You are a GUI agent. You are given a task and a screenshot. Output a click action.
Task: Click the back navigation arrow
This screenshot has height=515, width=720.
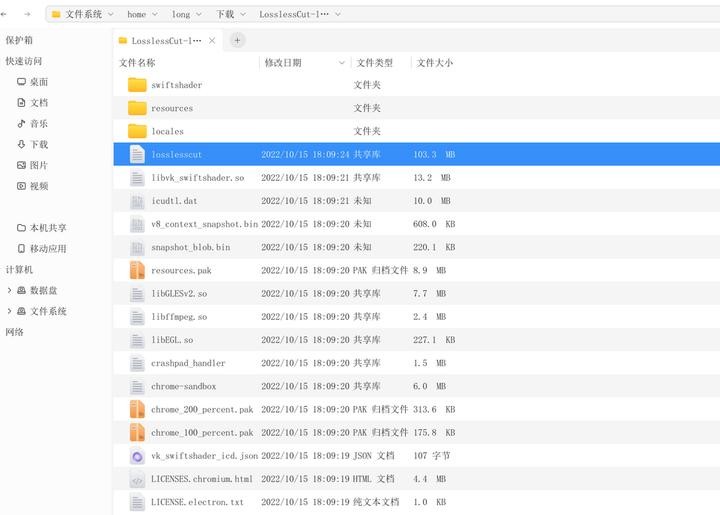[x=8, y=15]
